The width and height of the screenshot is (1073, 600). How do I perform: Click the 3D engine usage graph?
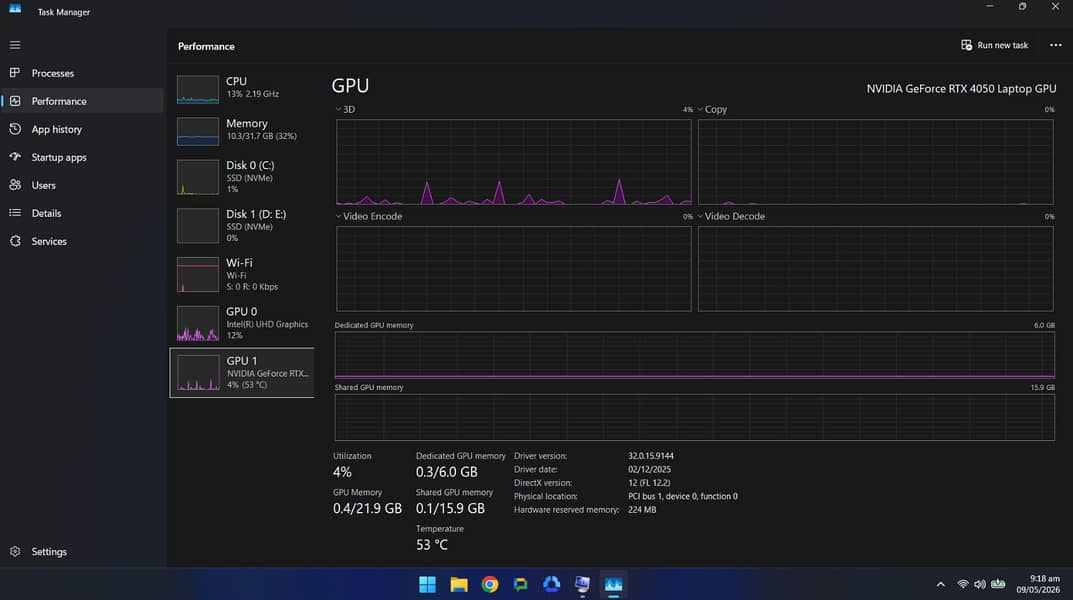[x=513, y=162]
